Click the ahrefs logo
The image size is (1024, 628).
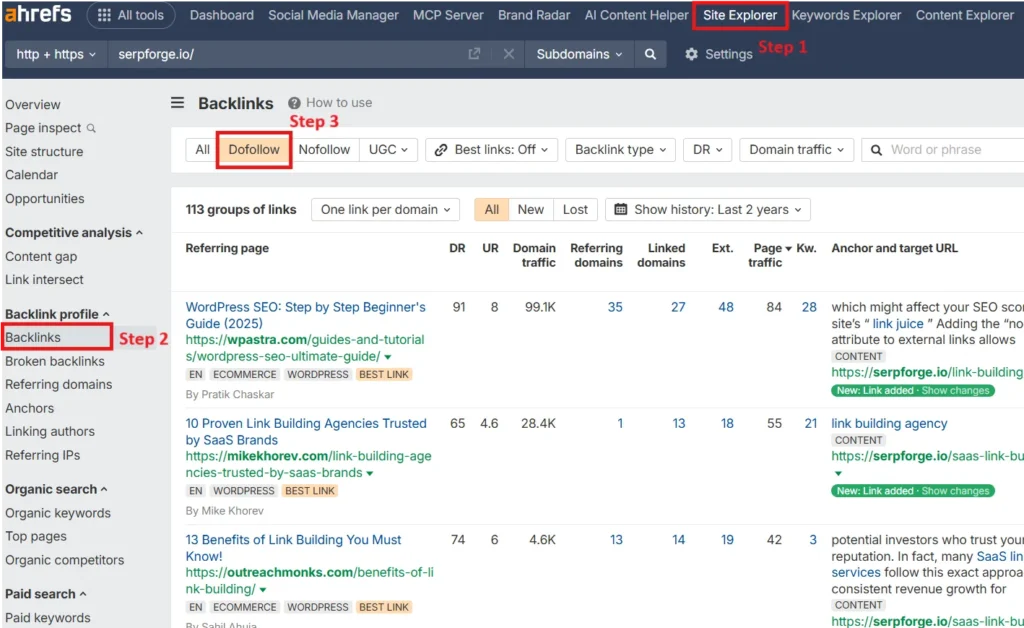point(37,14)
